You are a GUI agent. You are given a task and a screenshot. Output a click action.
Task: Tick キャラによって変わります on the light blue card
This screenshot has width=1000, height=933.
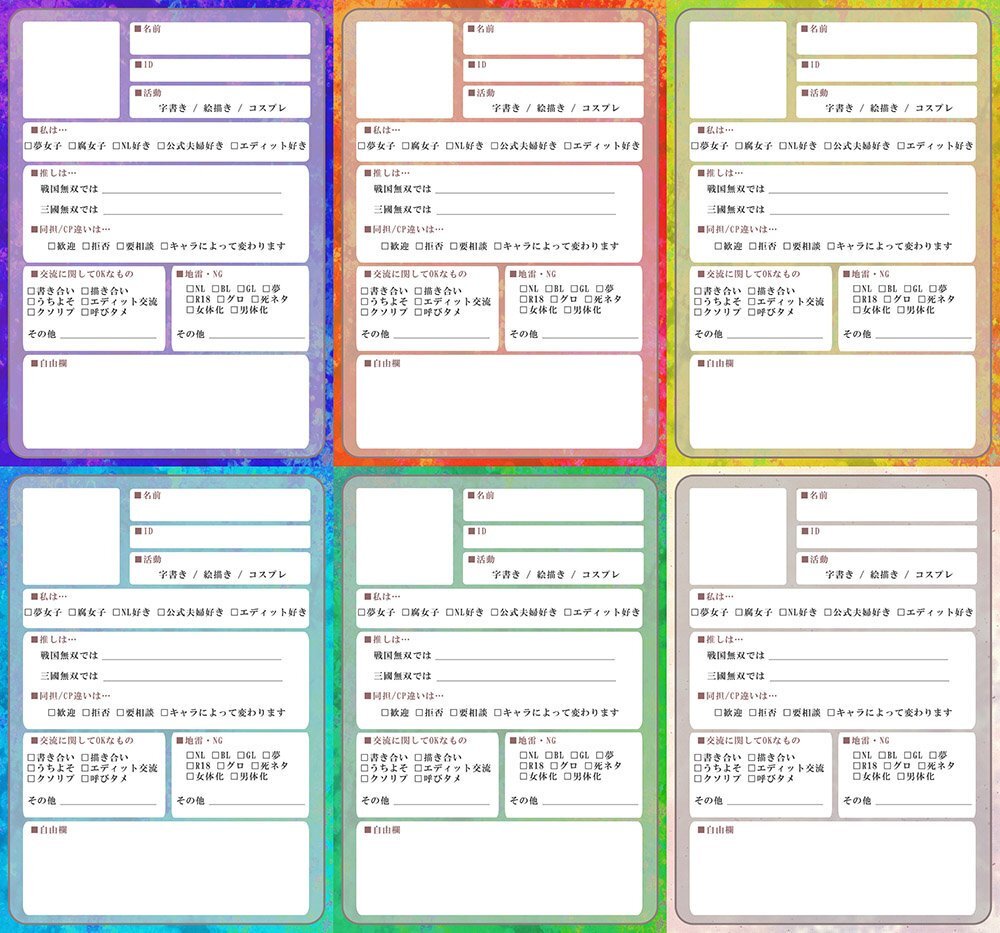click(165, 712)
